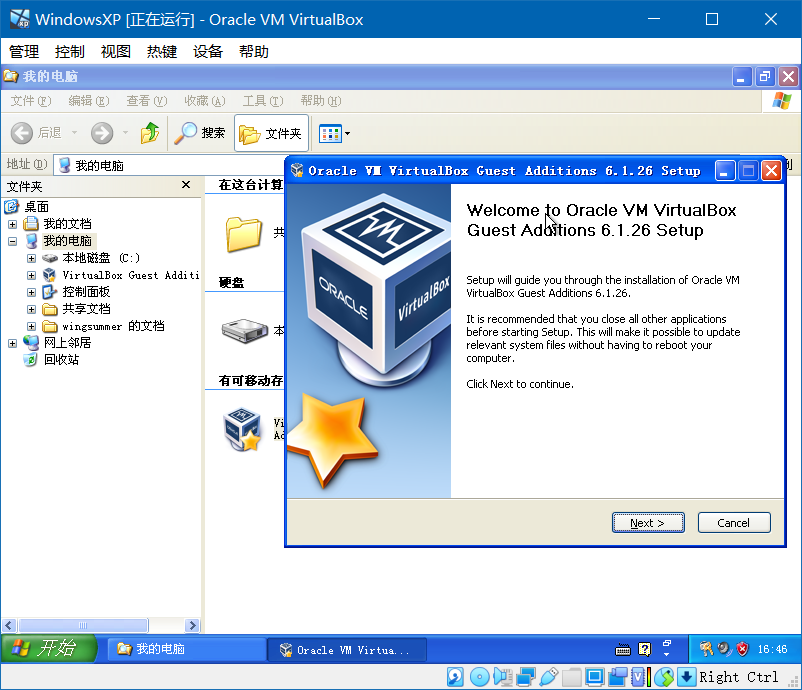Viewport: 802px width, 690px height.
Task: Click Cancel in the Guest Additions setup
Action: [x=734, y=523]
